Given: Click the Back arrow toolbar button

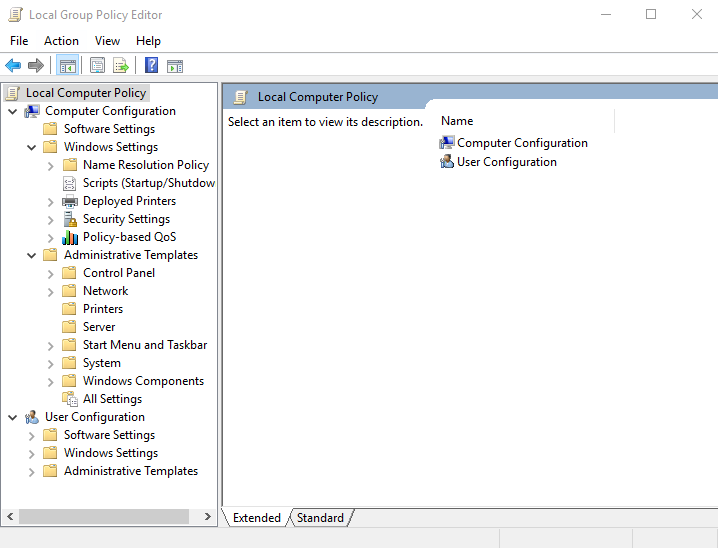Looking at the screenshot, I should pos(13,66).
